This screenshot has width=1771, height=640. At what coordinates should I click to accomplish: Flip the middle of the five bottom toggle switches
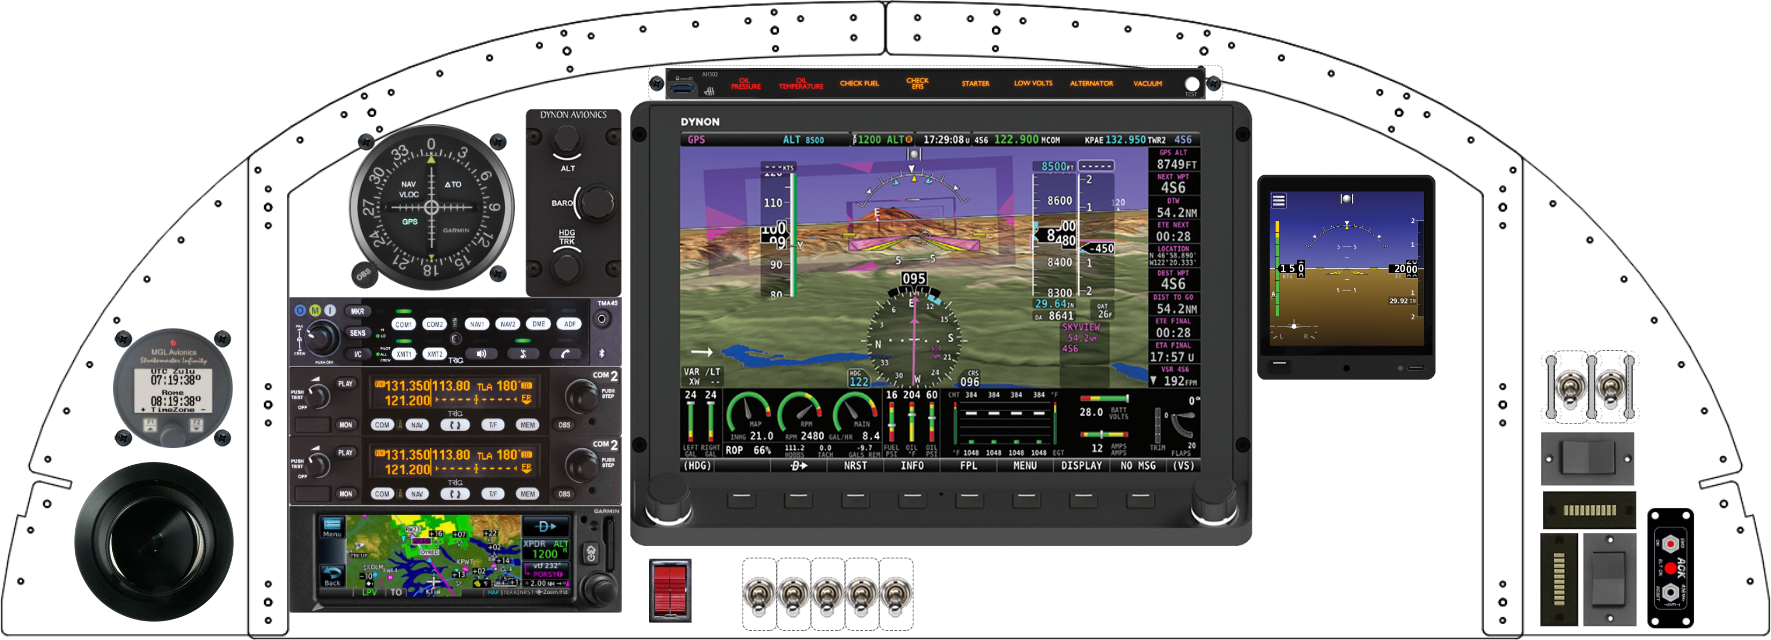click(x=828, y=596)
